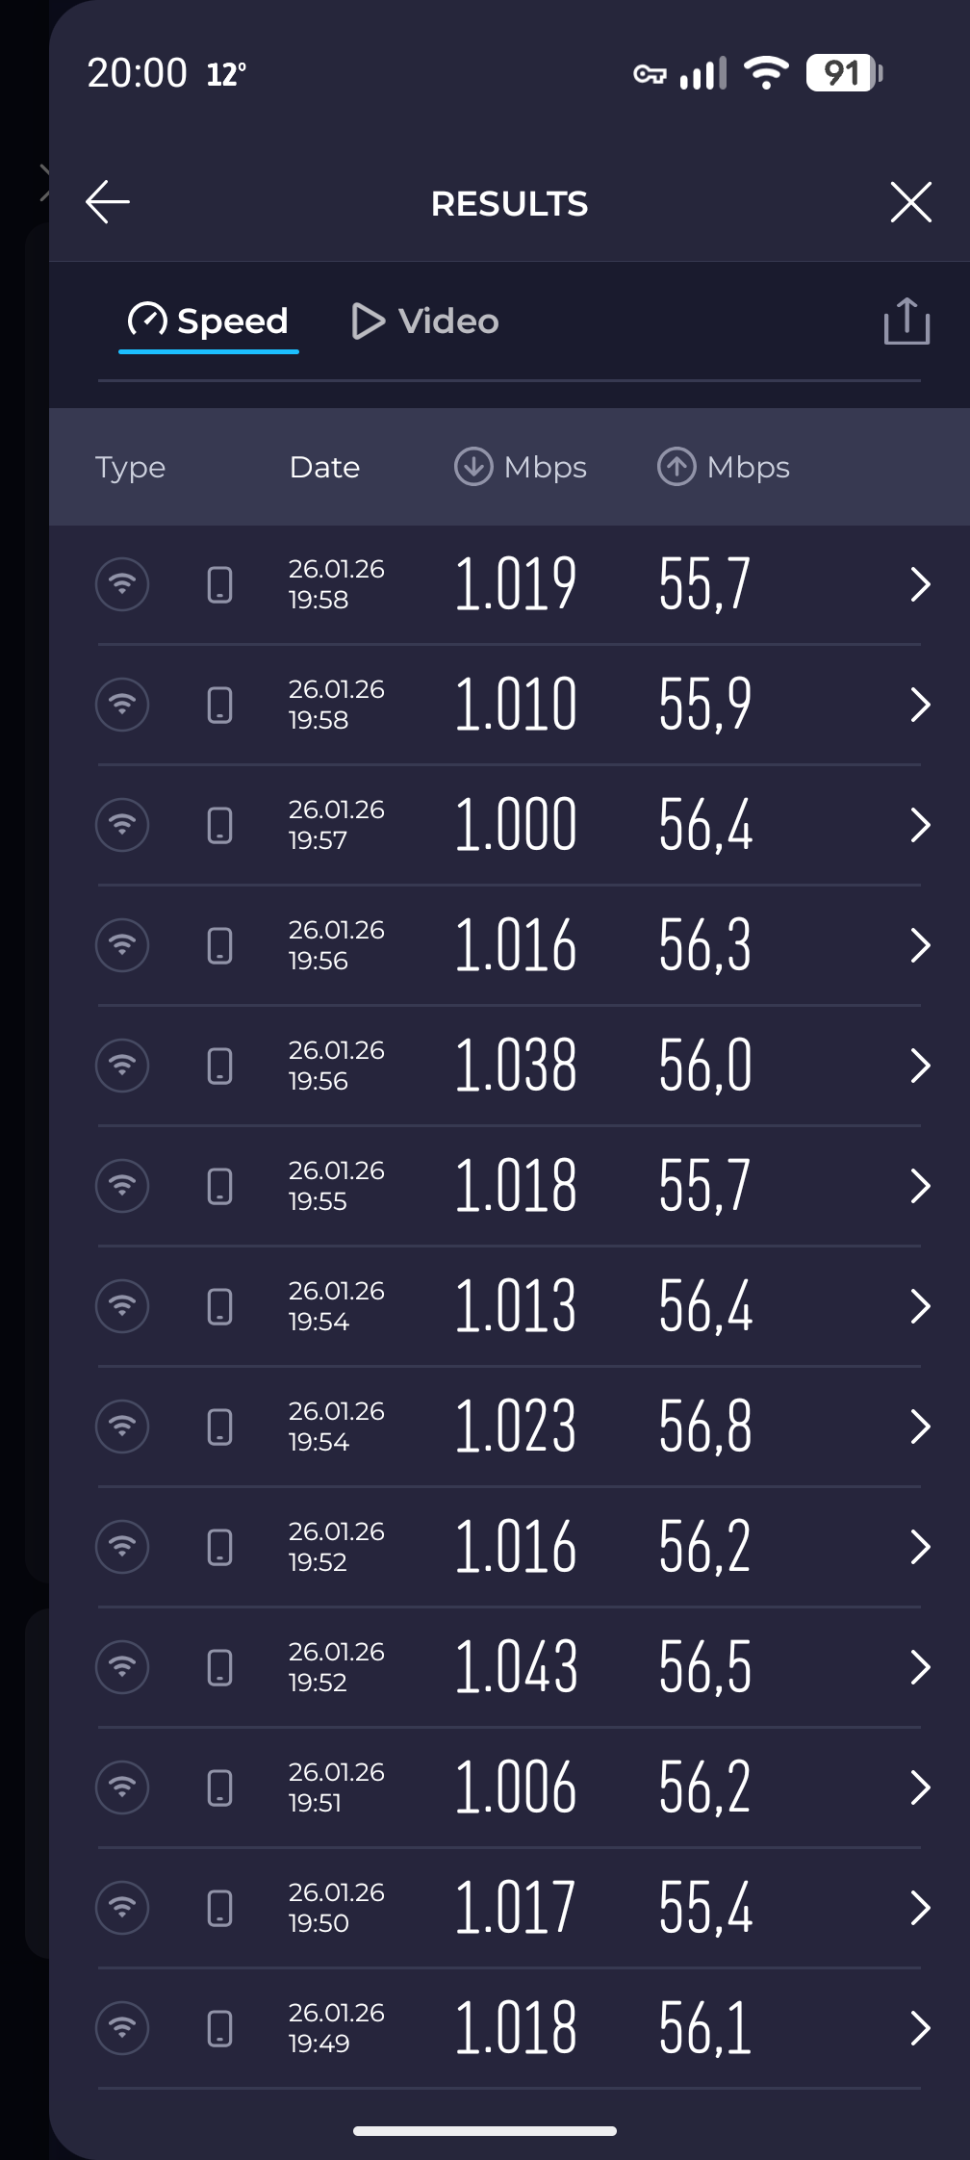Tap the back arrow icon

tap(108, 203)
